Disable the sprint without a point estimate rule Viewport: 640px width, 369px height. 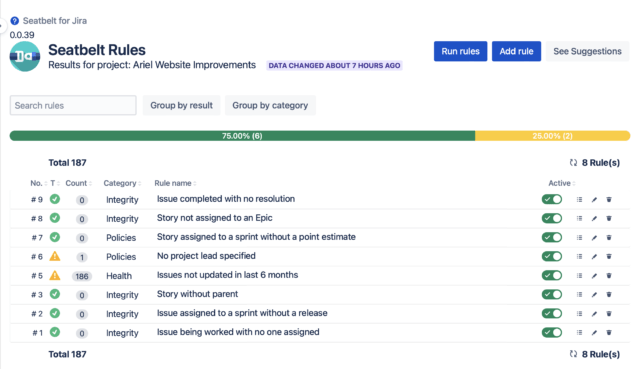coord(552,237)
